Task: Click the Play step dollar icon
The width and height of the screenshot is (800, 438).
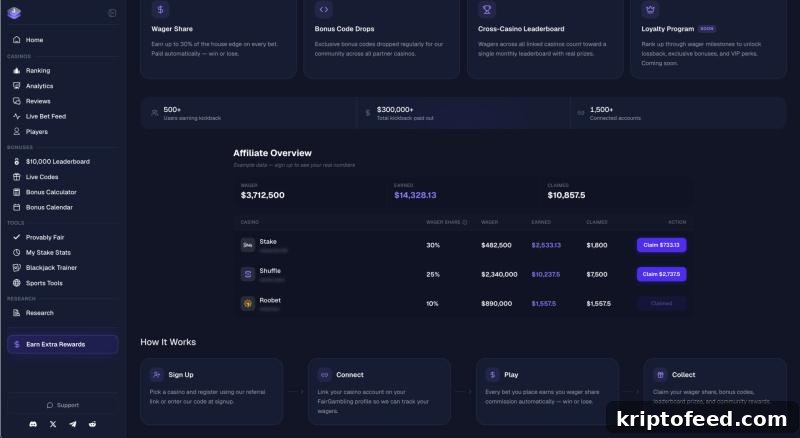Action: pyautogui.click(x=492, y=374)
